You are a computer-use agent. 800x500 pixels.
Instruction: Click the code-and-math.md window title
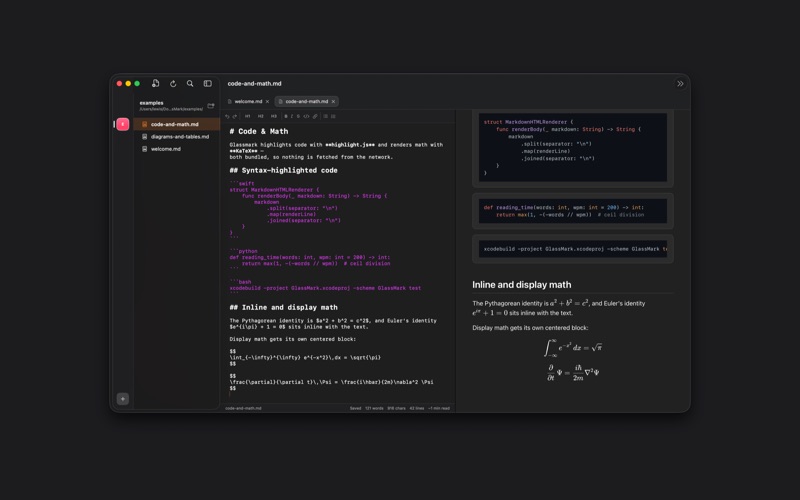pos(255,84)
